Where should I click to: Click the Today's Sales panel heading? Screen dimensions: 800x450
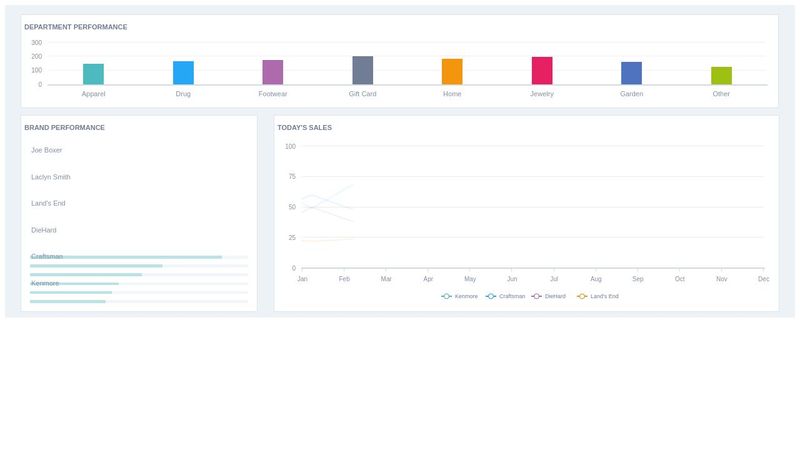coord(305,128)
